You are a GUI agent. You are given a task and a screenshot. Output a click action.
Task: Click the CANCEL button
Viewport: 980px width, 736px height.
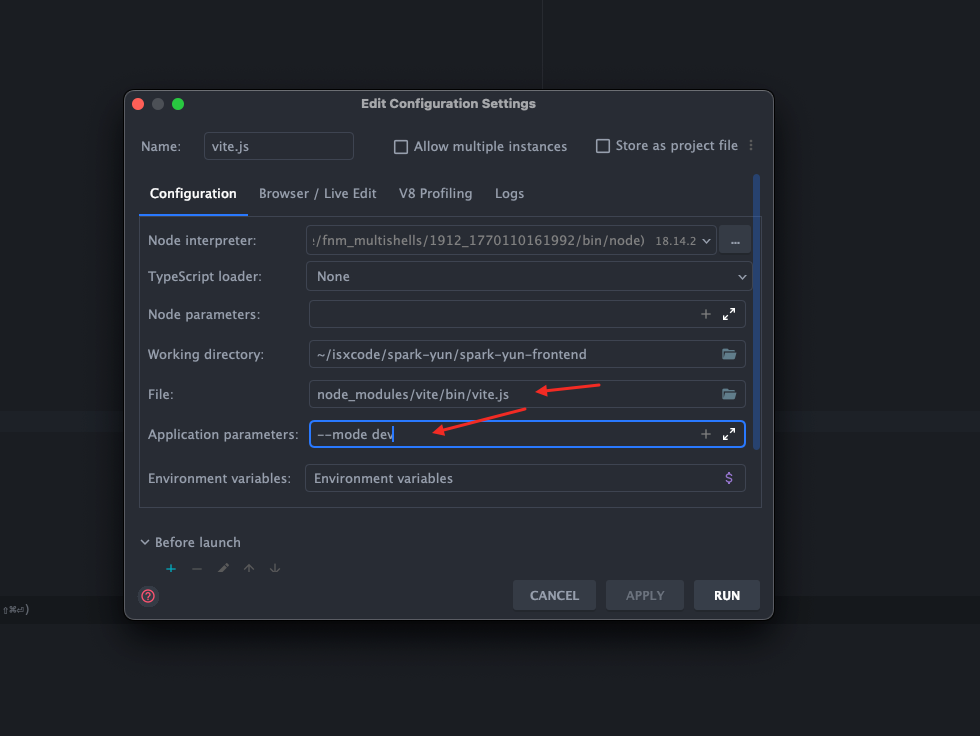[x=554, y=595]
